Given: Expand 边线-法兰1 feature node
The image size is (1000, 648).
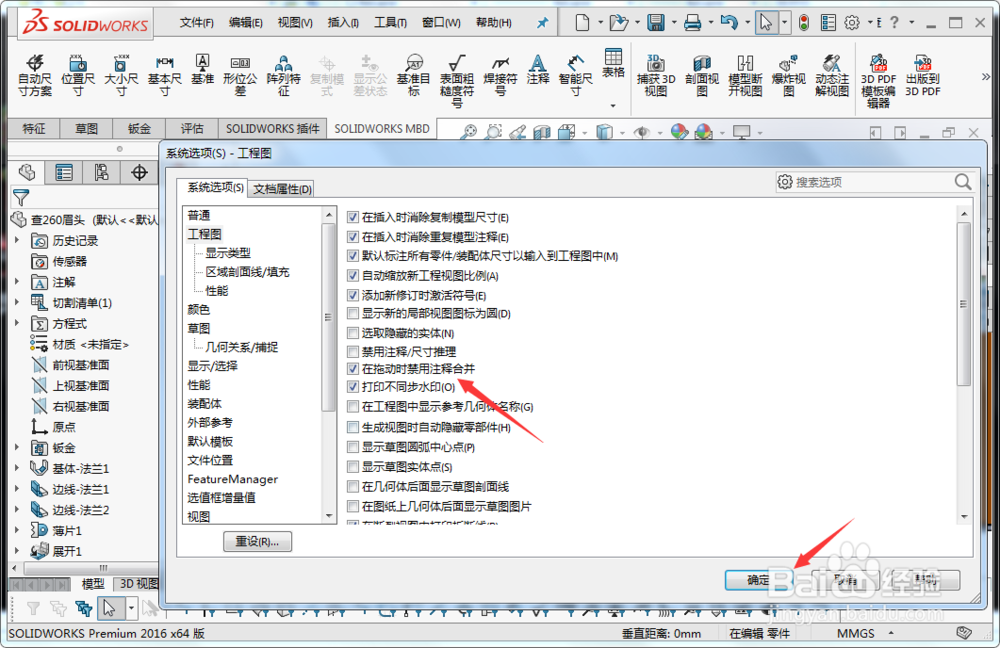Looking at the screenshot, I should coord(17,489).
